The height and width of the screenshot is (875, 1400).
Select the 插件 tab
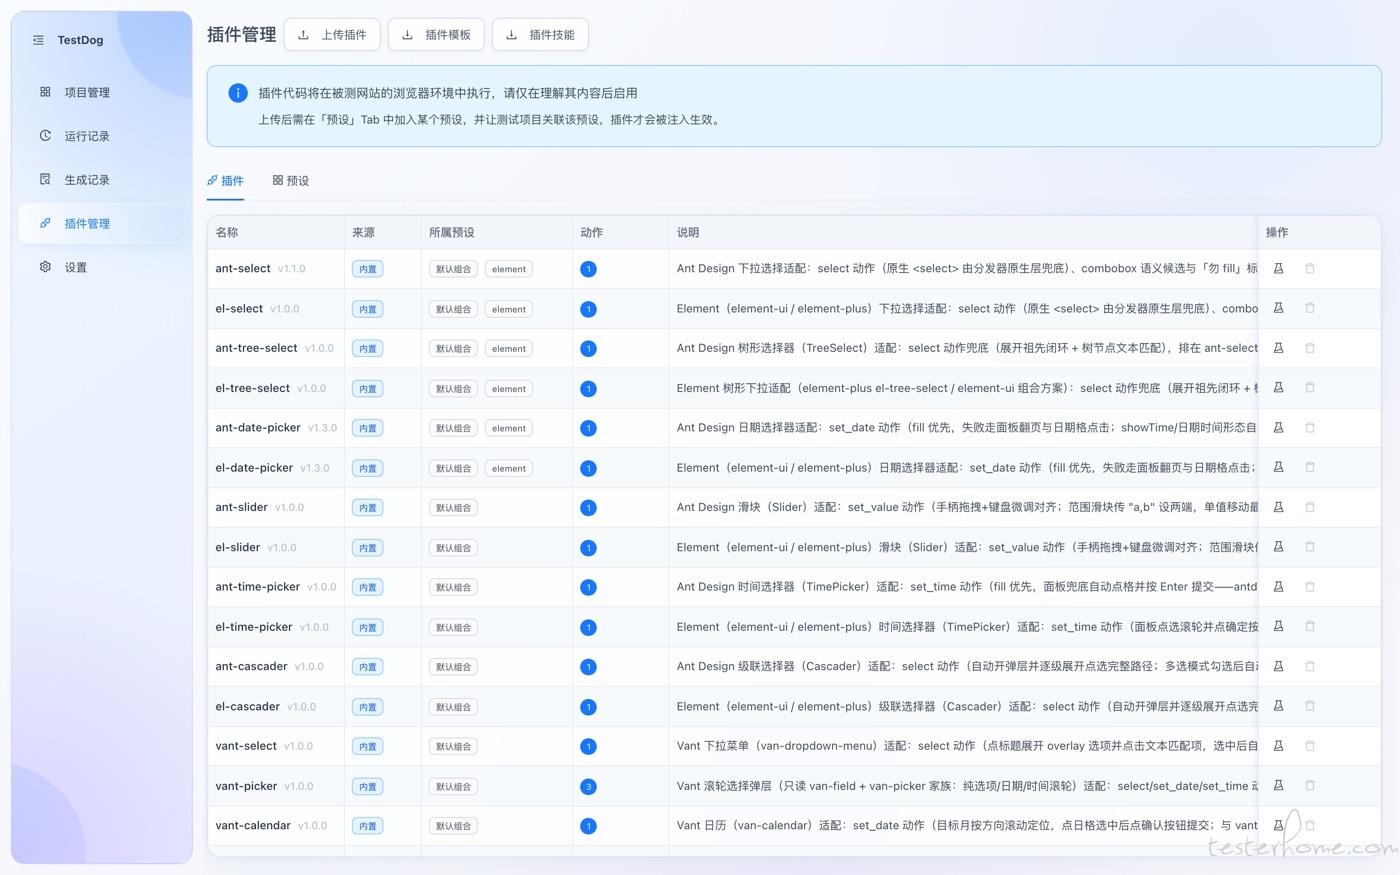[225, 181]
